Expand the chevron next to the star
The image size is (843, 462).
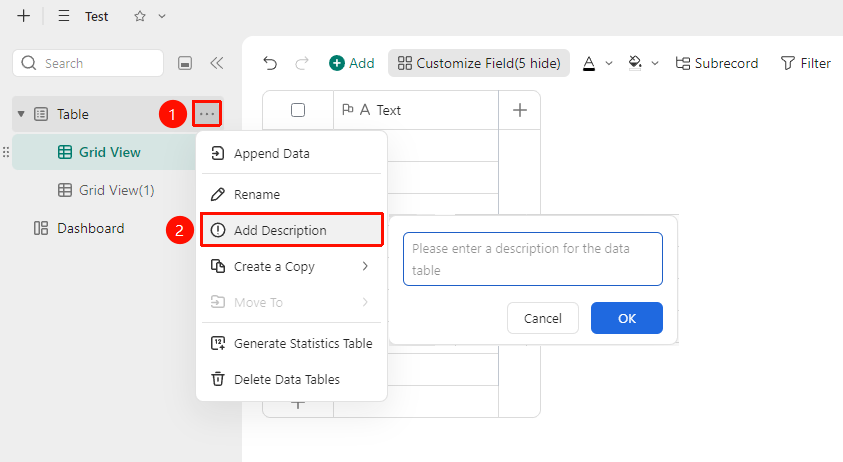pyautogui.click(x=162, y=17)
